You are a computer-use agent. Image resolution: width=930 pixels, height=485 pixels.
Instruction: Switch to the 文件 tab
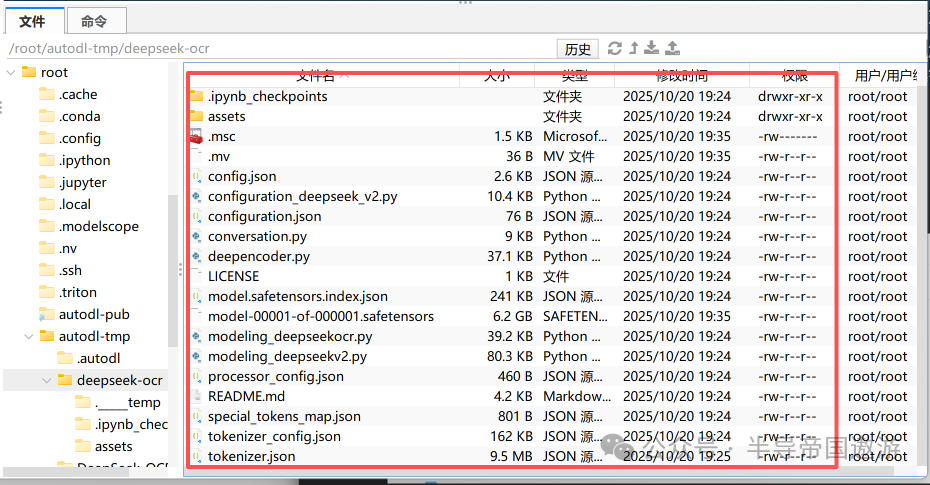(32, 21)
